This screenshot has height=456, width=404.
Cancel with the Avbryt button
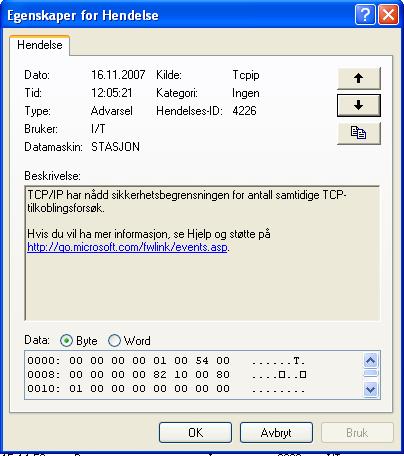(276, 433)
